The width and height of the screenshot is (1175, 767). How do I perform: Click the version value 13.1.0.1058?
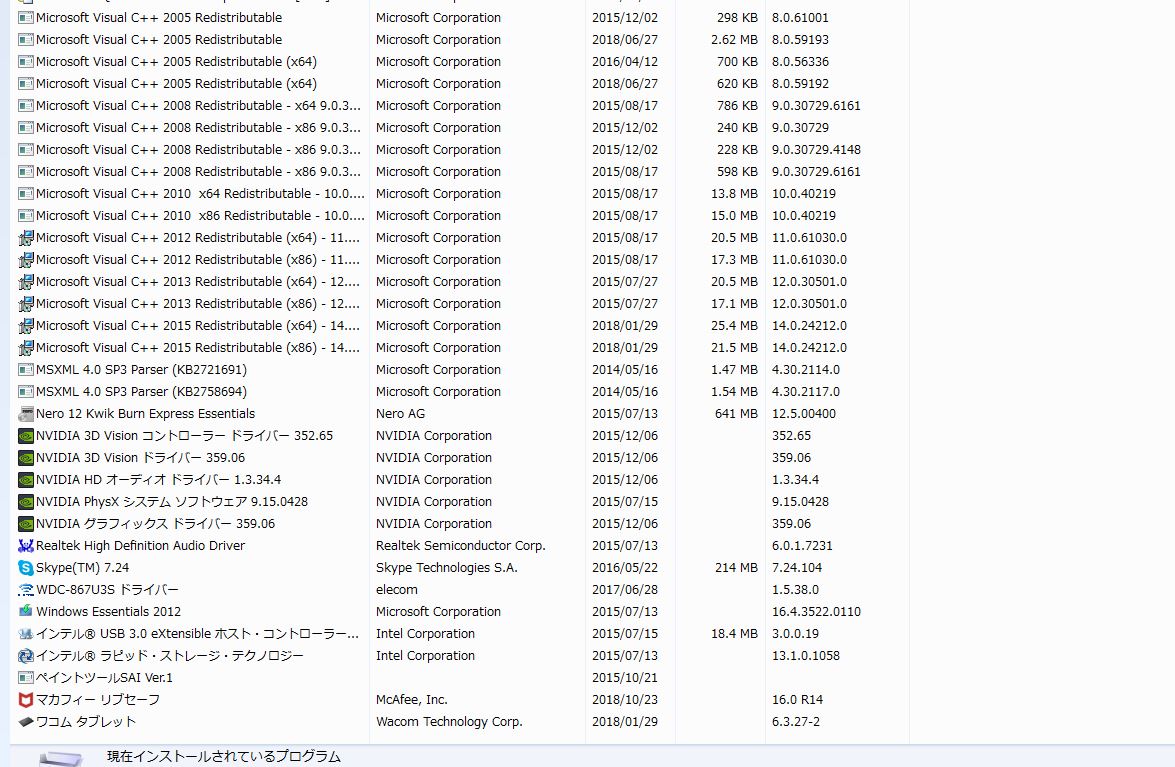(806, 656)
